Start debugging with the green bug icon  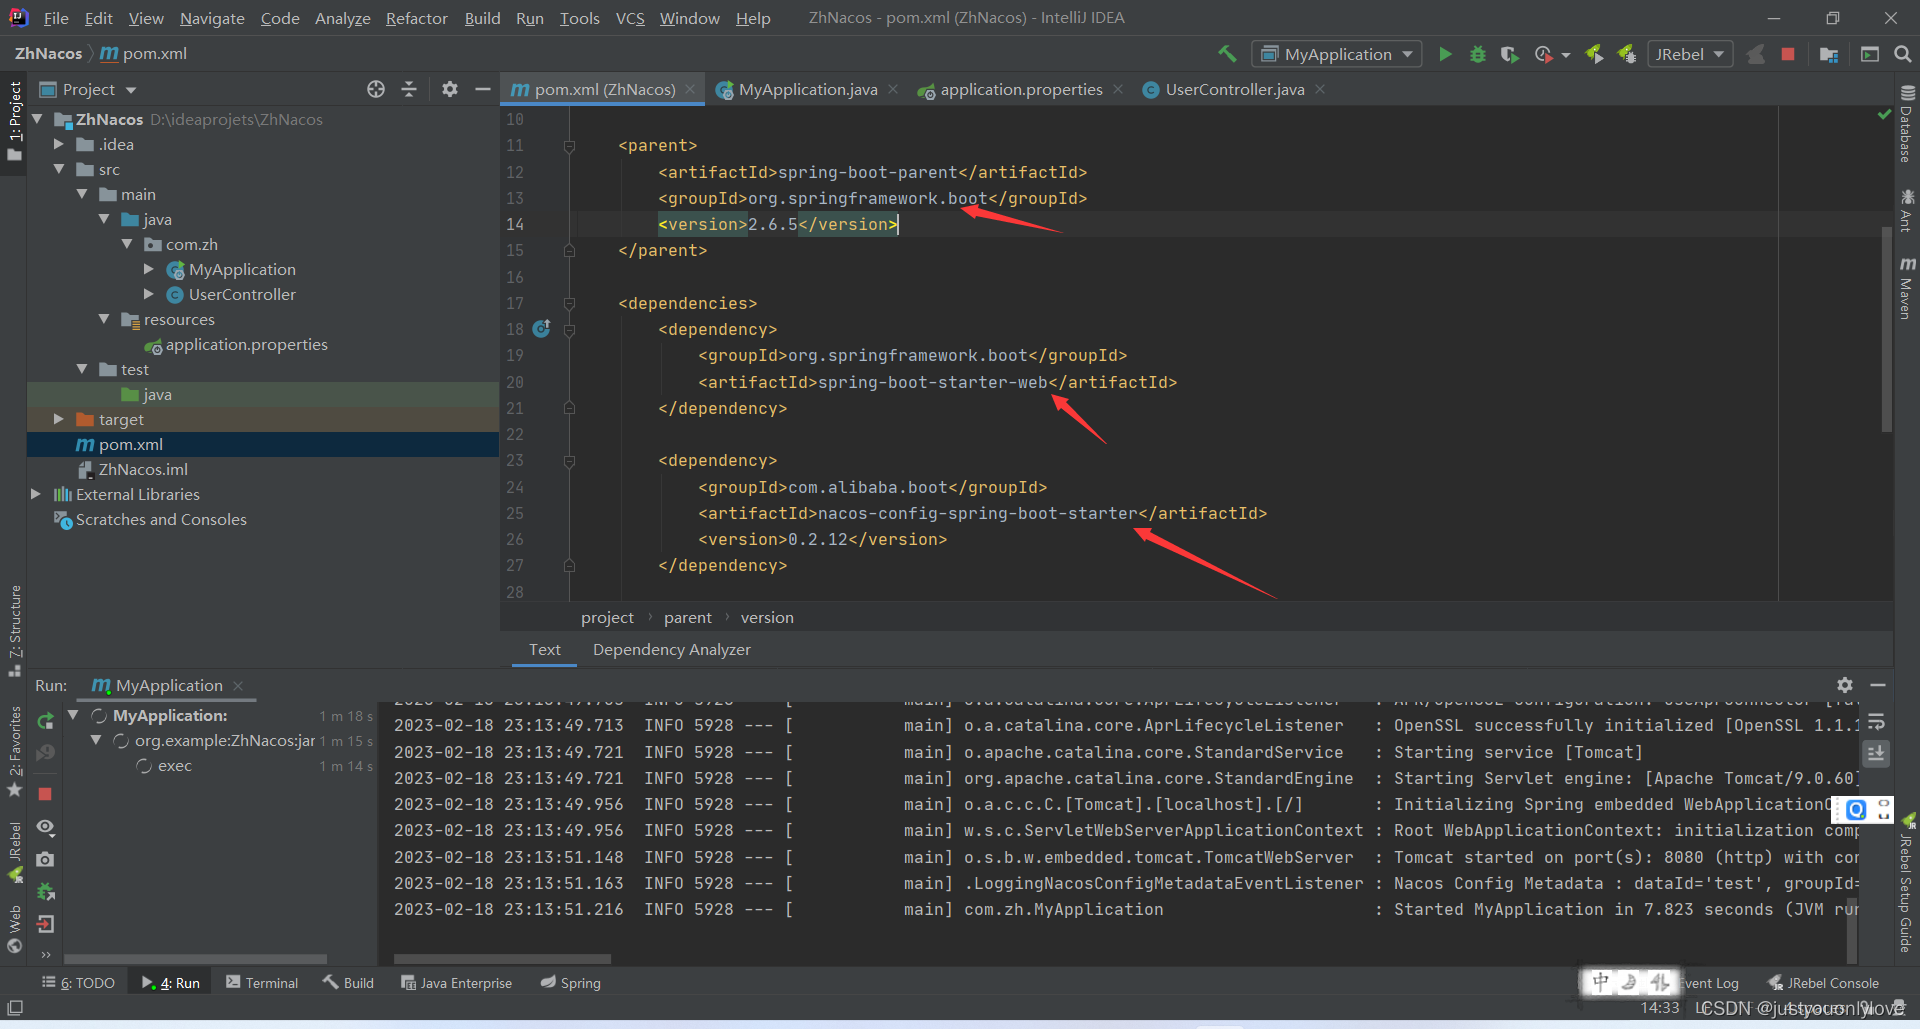(1477, 54)
